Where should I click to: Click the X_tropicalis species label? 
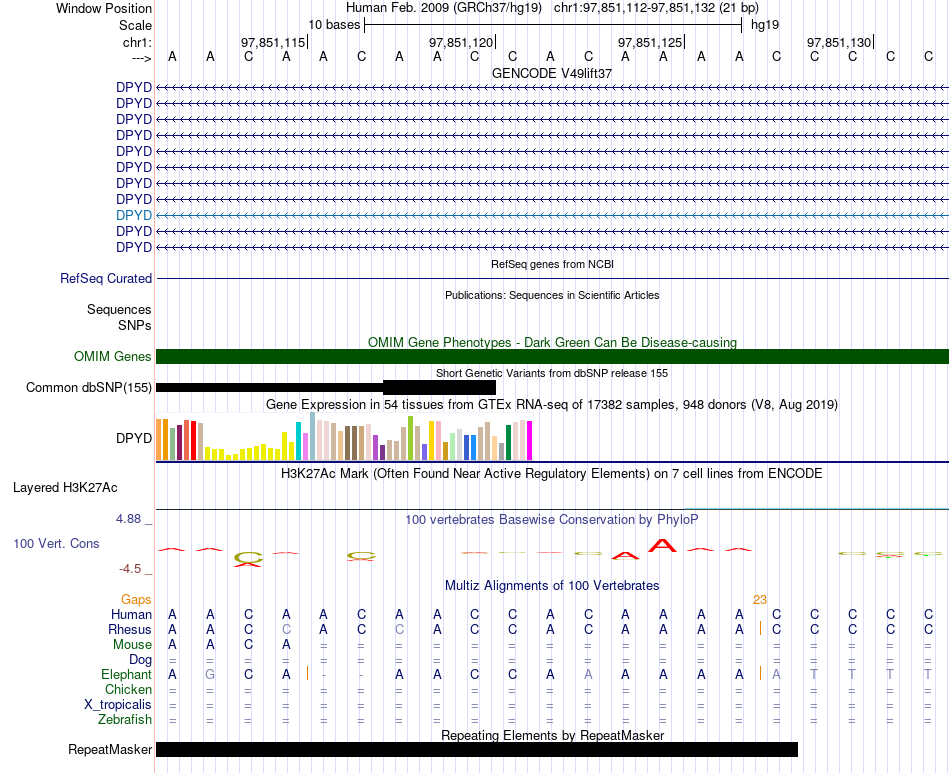(118, 705)
